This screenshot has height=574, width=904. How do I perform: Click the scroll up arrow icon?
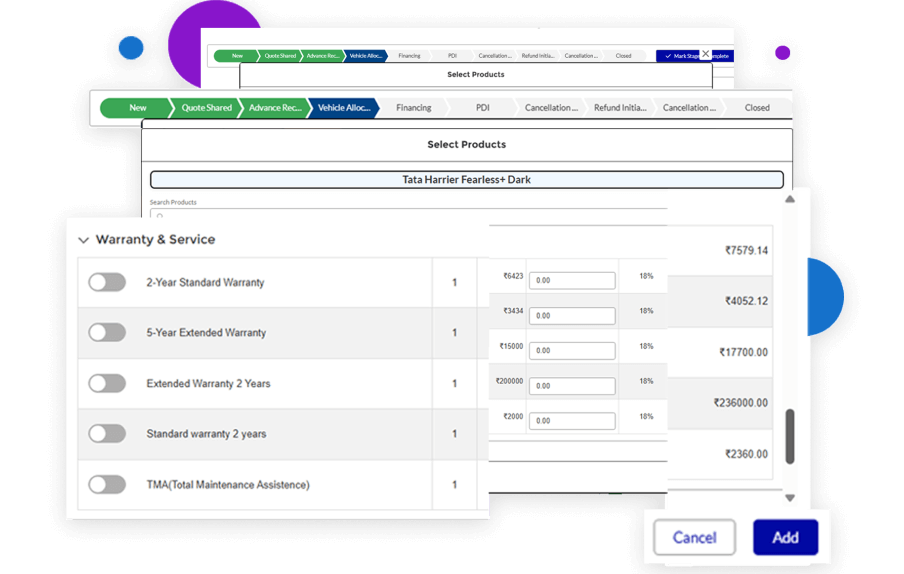[x=789, y=200]
